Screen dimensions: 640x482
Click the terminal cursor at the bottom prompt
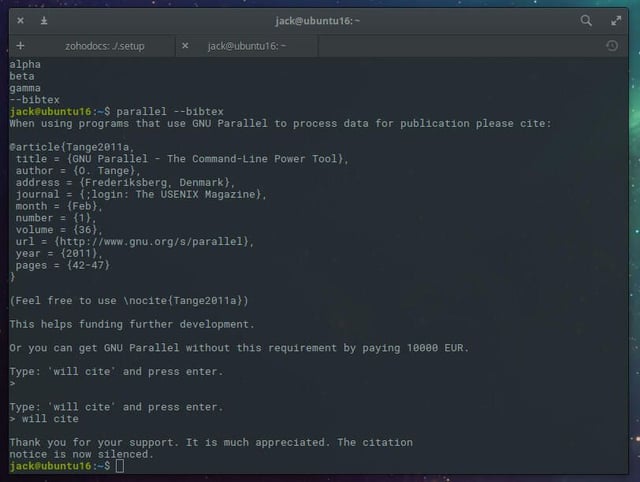[x=120, y=466]
